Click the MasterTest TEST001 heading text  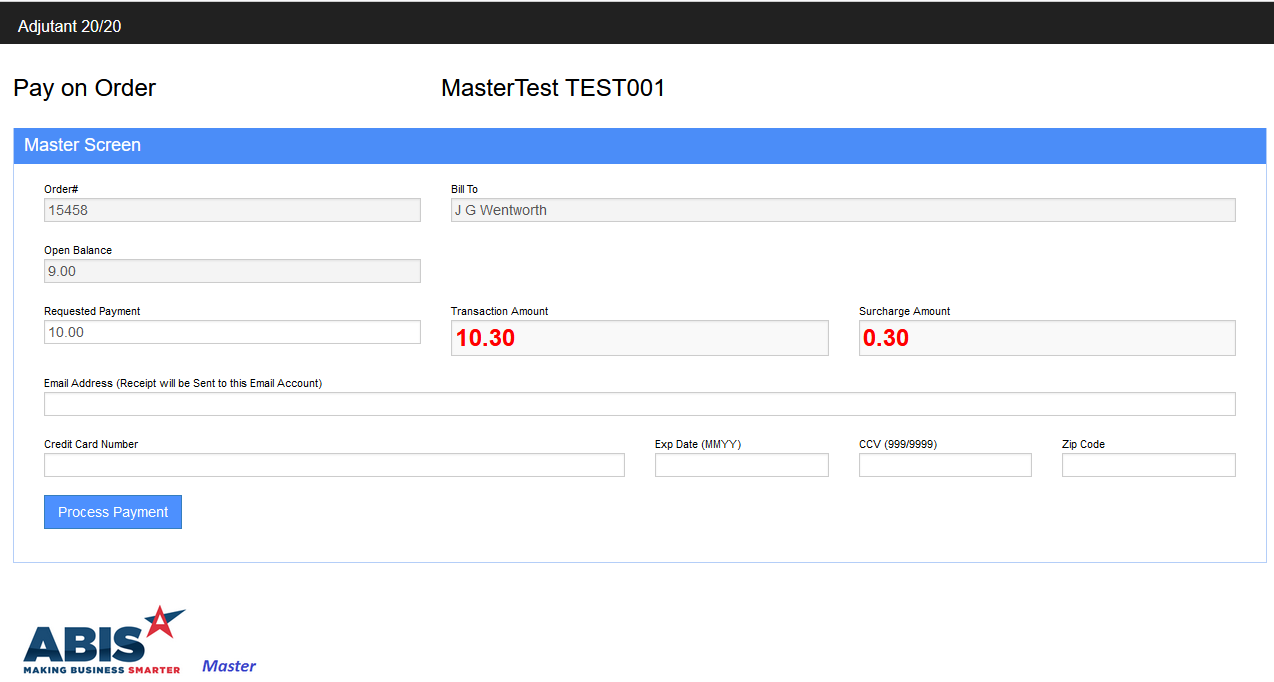[x=553, y=88]
